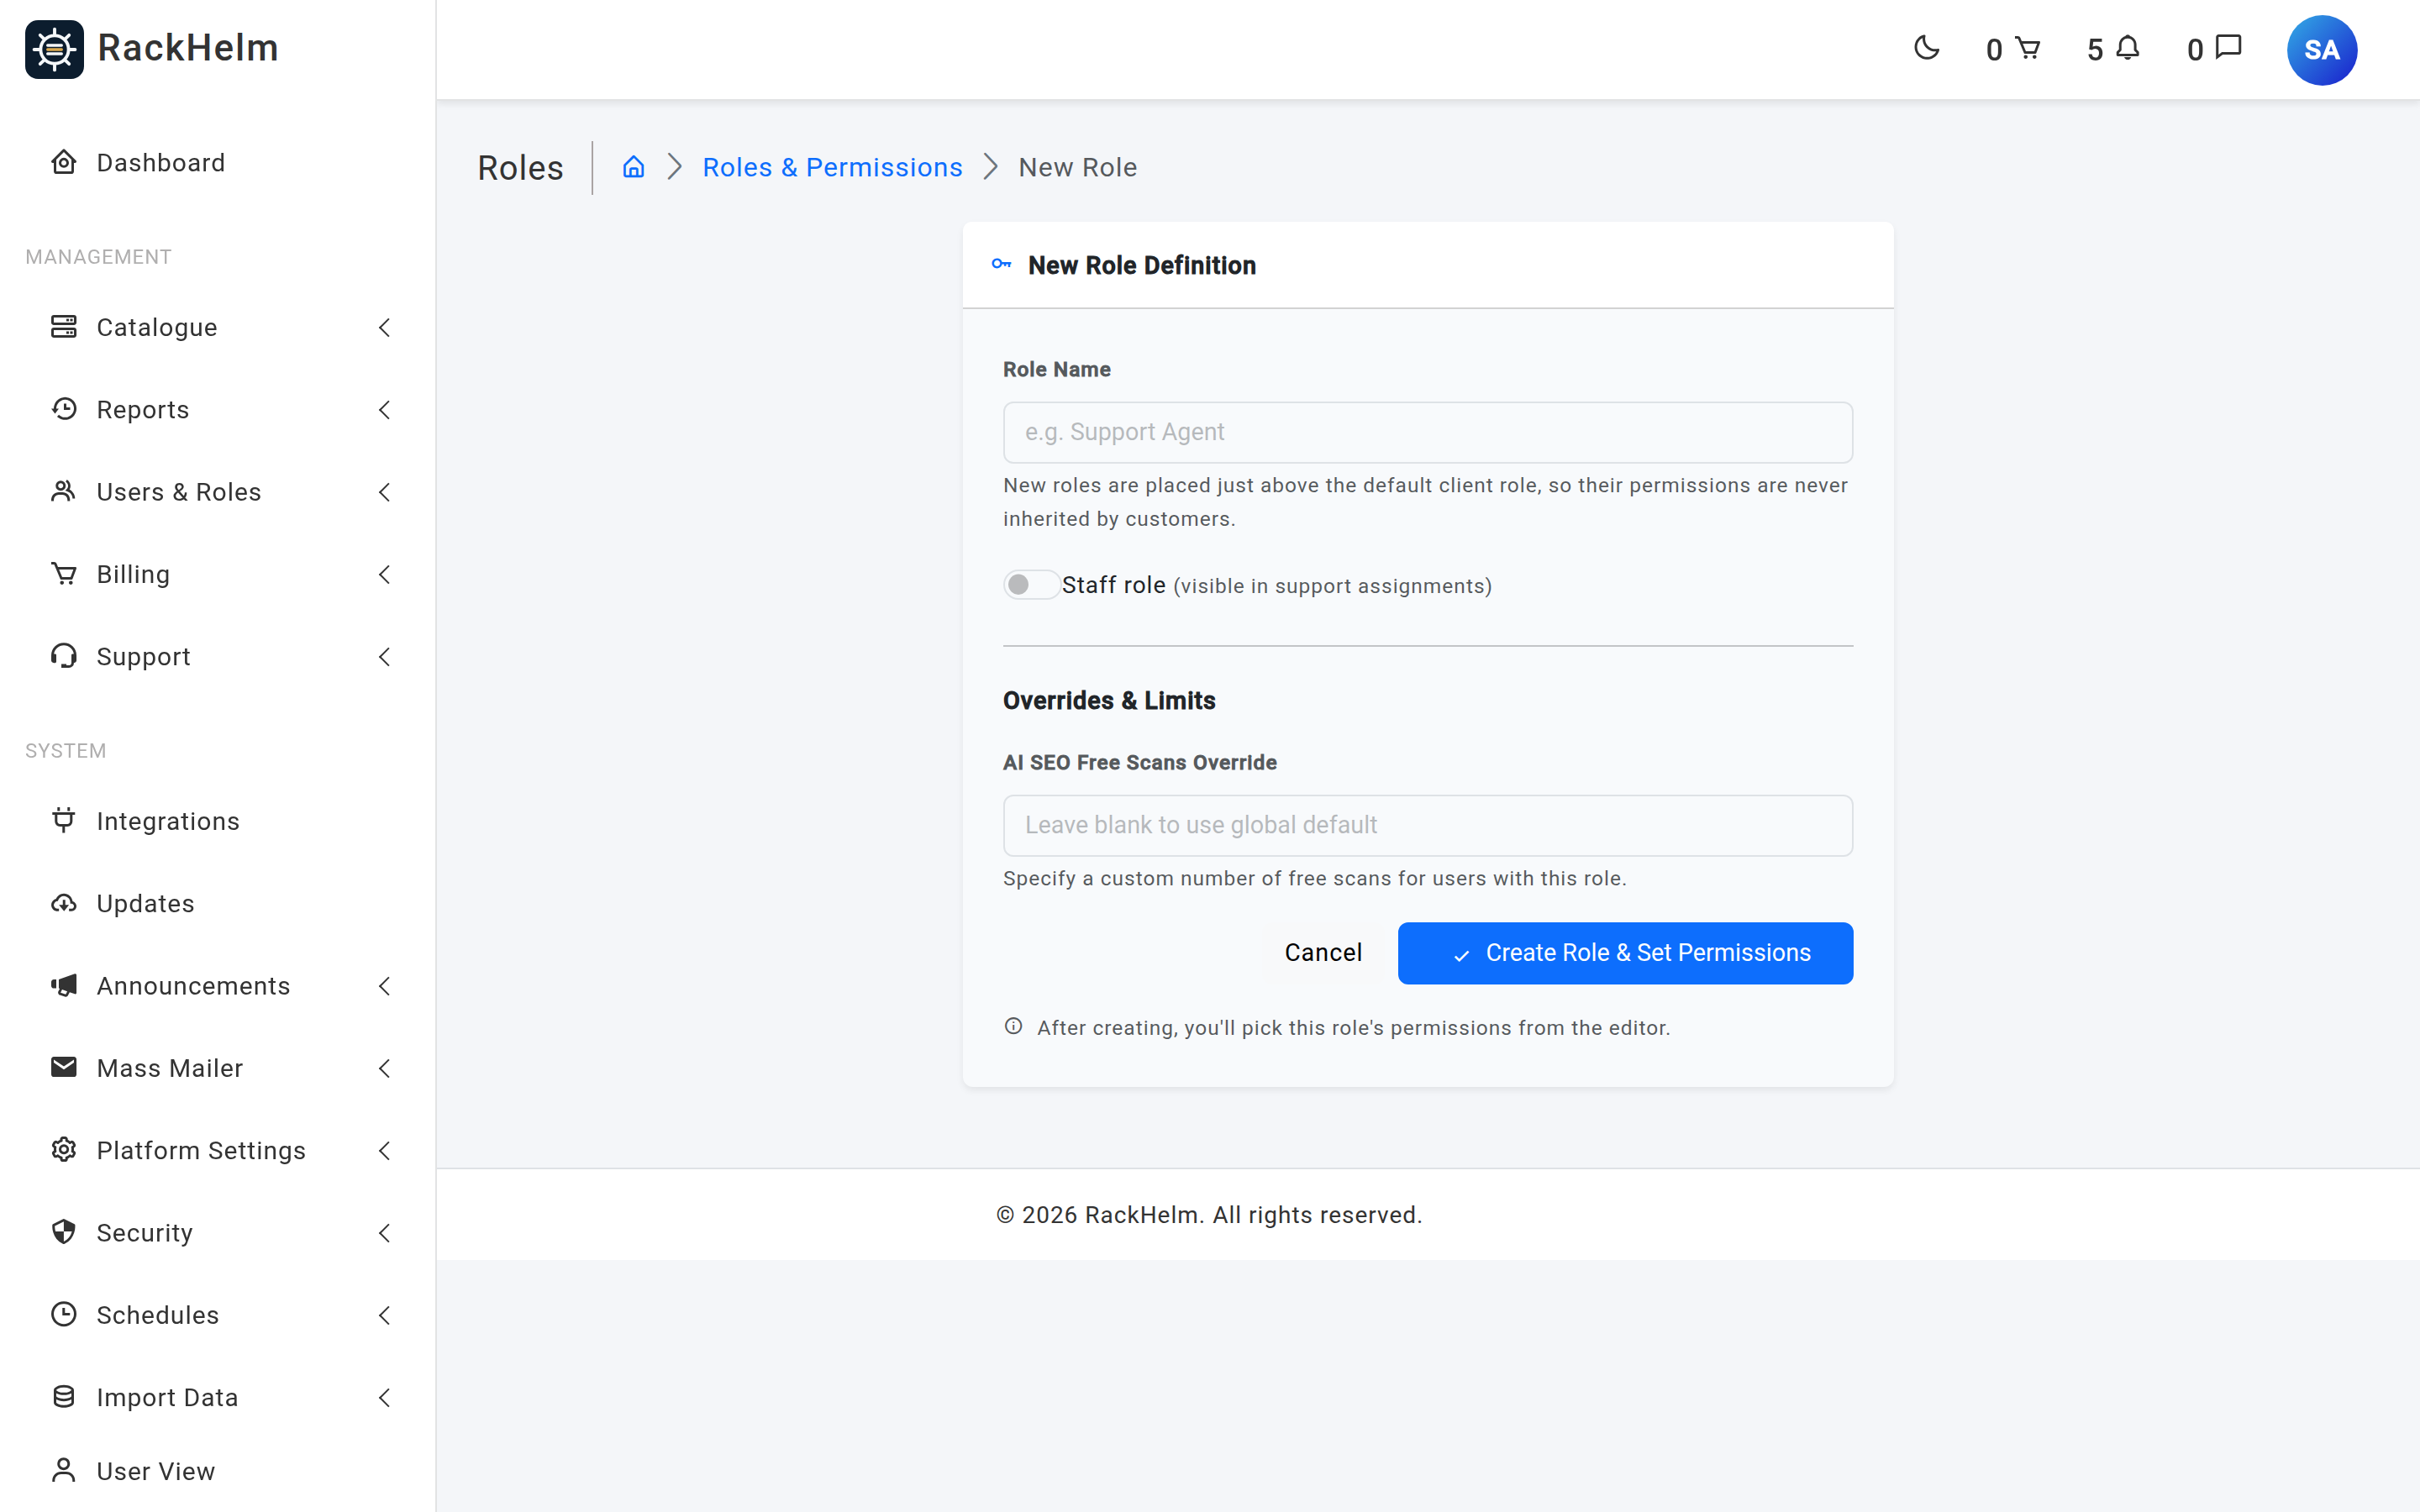Expand the Import Data chevron
The width and height of the screenshot is (2420, 1512).
coord(384,1397)
